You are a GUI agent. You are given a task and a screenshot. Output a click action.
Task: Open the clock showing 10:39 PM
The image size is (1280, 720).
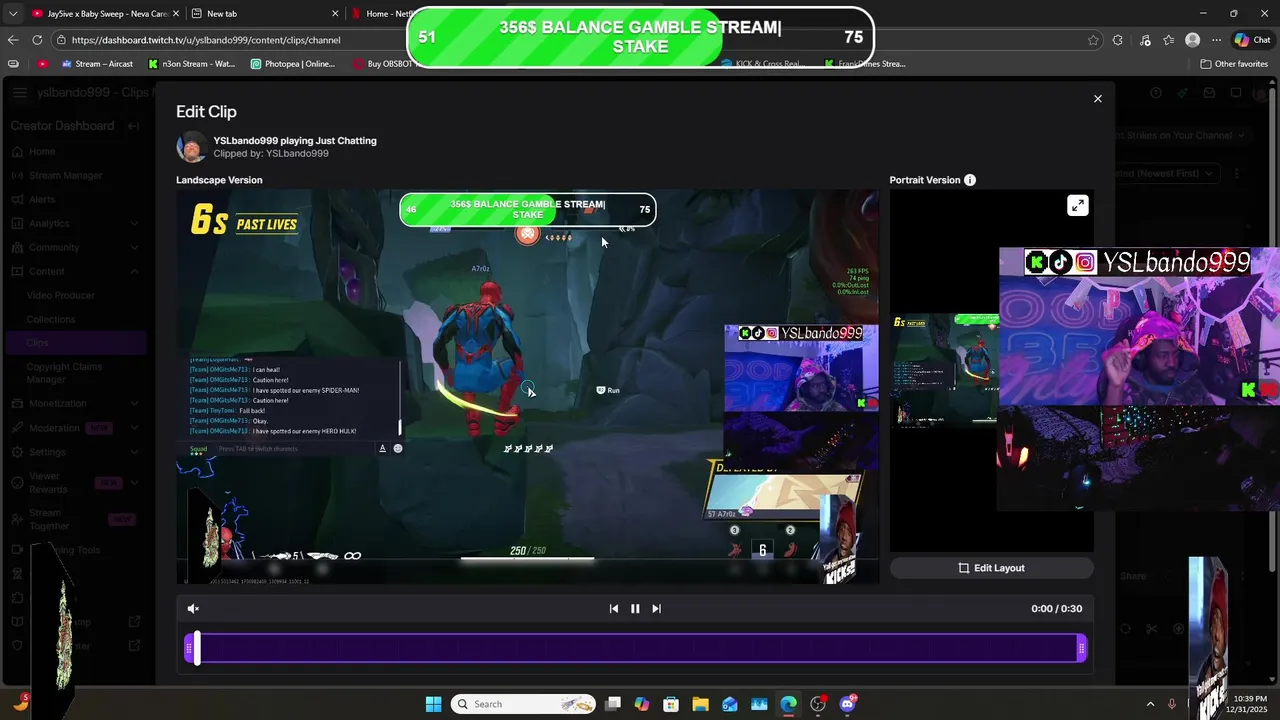pyautogui.click(x=1248, y=704)
